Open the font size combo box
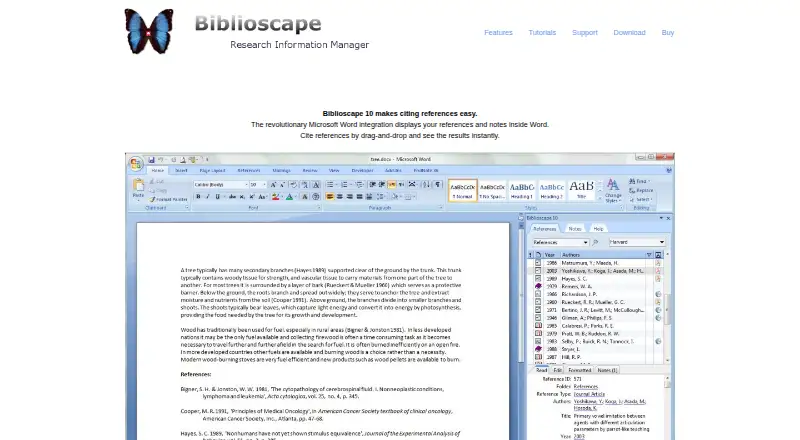Image resolution: width=800 pixels, height=440 pixels. (x=258, y=185)
